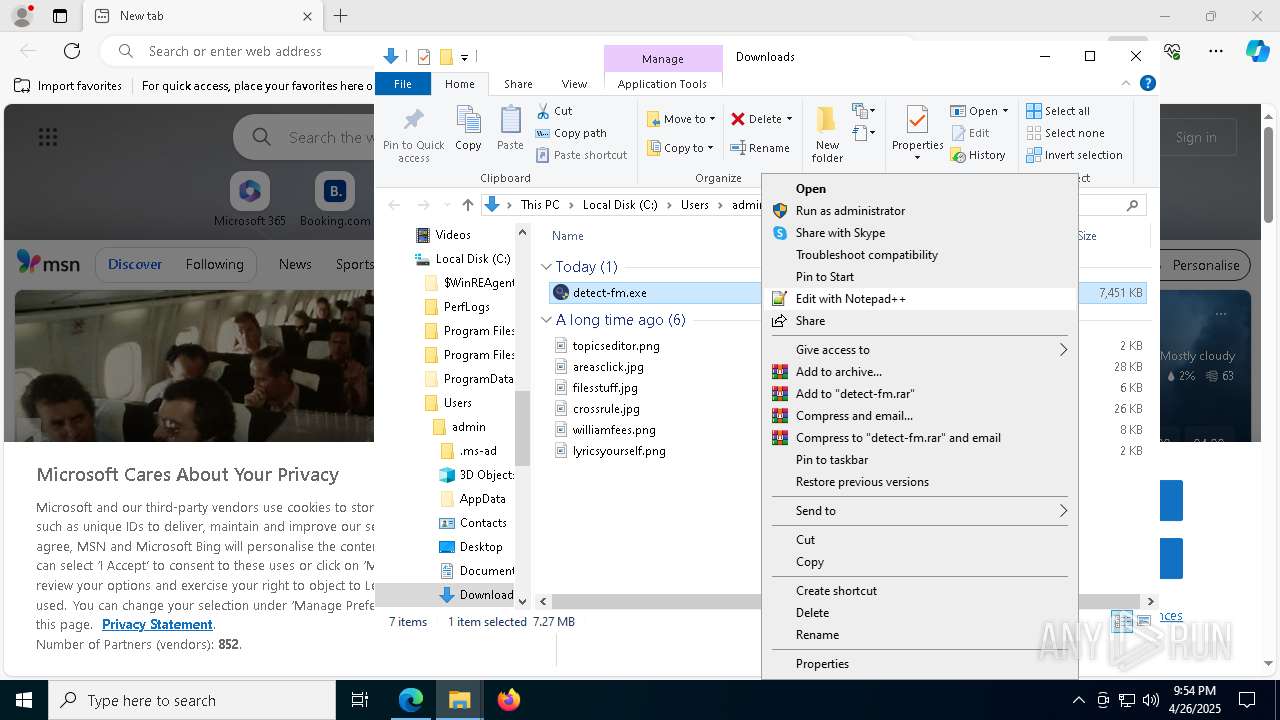
Task: Switch to the Share ribbon tab
Action: point(518,84)
